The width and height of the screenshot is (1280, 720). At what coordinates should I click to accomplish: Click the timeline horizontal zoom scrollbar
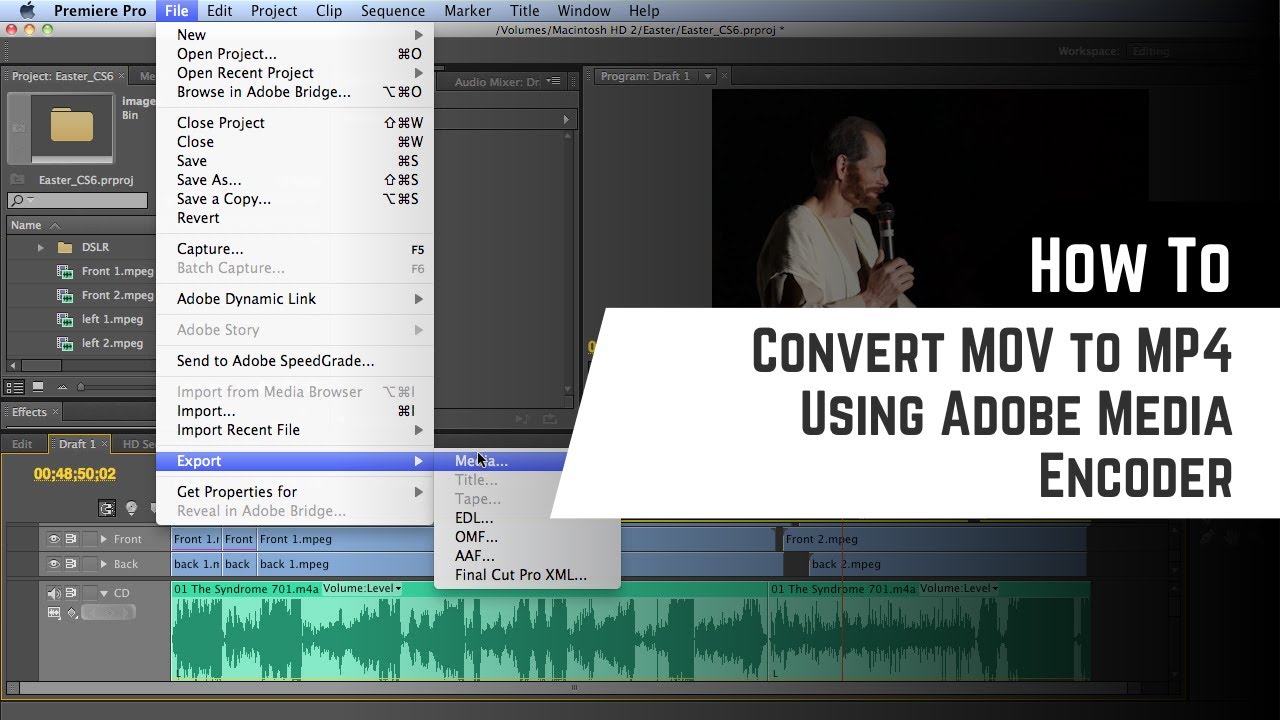pos(575,688)
